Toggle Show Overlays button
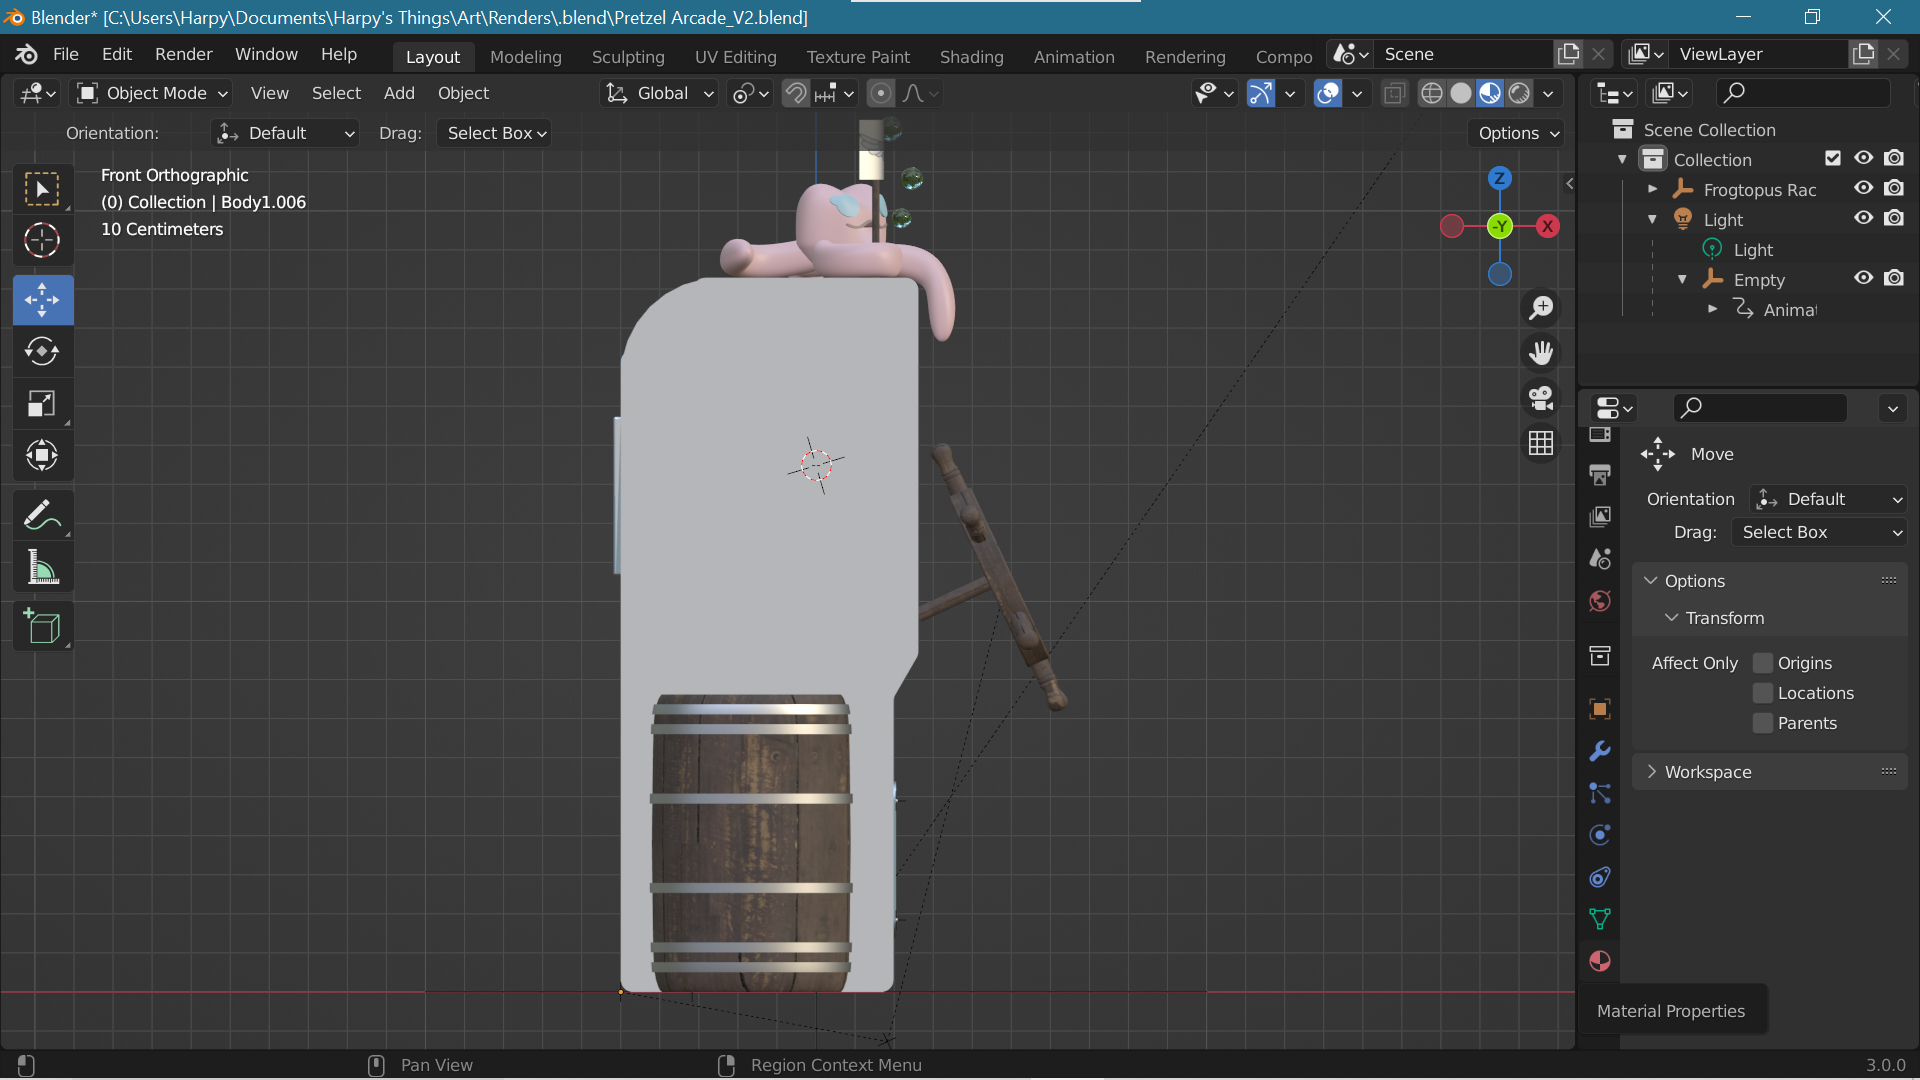The image size is (1920, 1080). point(1328,93)
